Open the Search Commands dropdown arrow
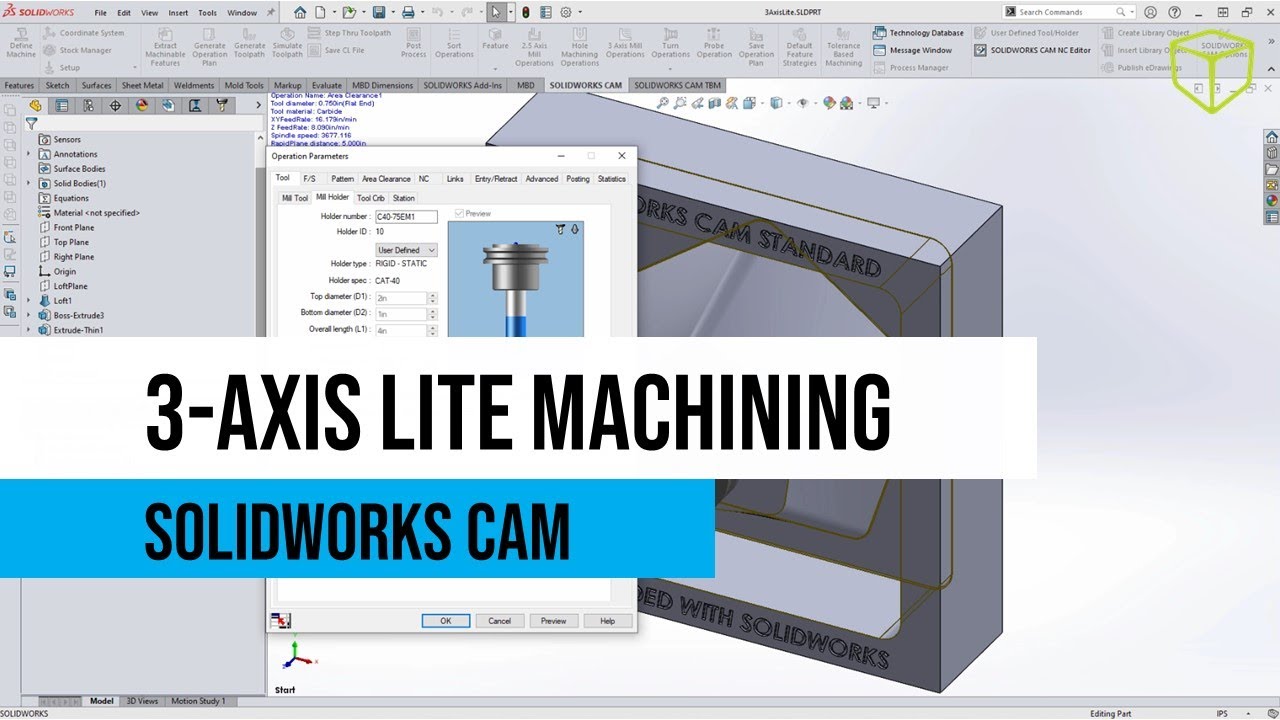This screenshot has height=720, width=1280. point(1130,12)
